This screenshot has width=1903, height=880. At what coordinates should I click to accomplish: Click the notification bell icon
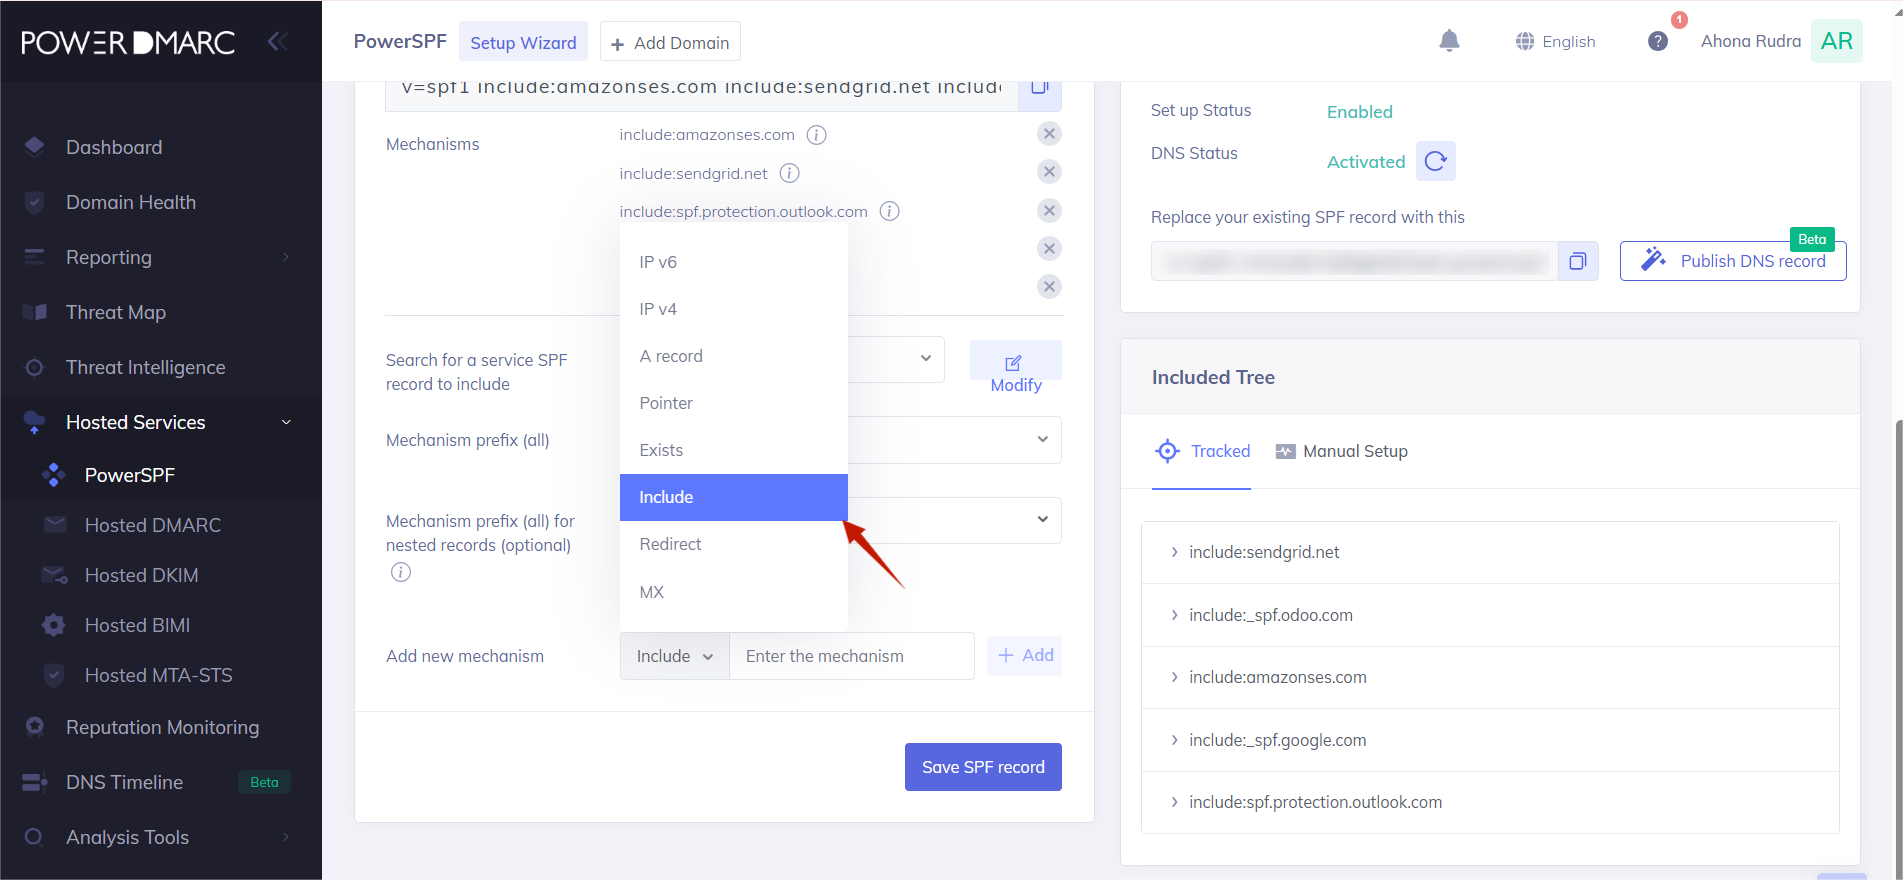[1449, 41]
